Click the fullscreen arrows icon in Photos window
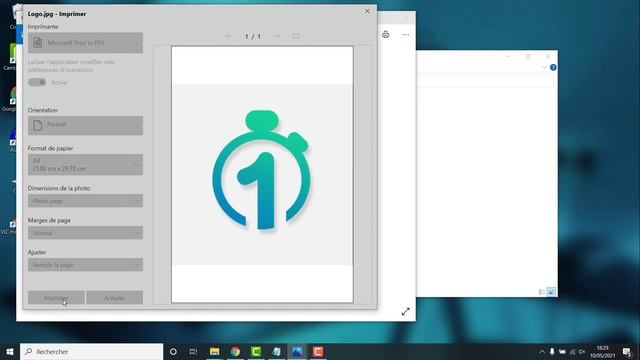This screenshot has width=640, height=360. (405, 311)
